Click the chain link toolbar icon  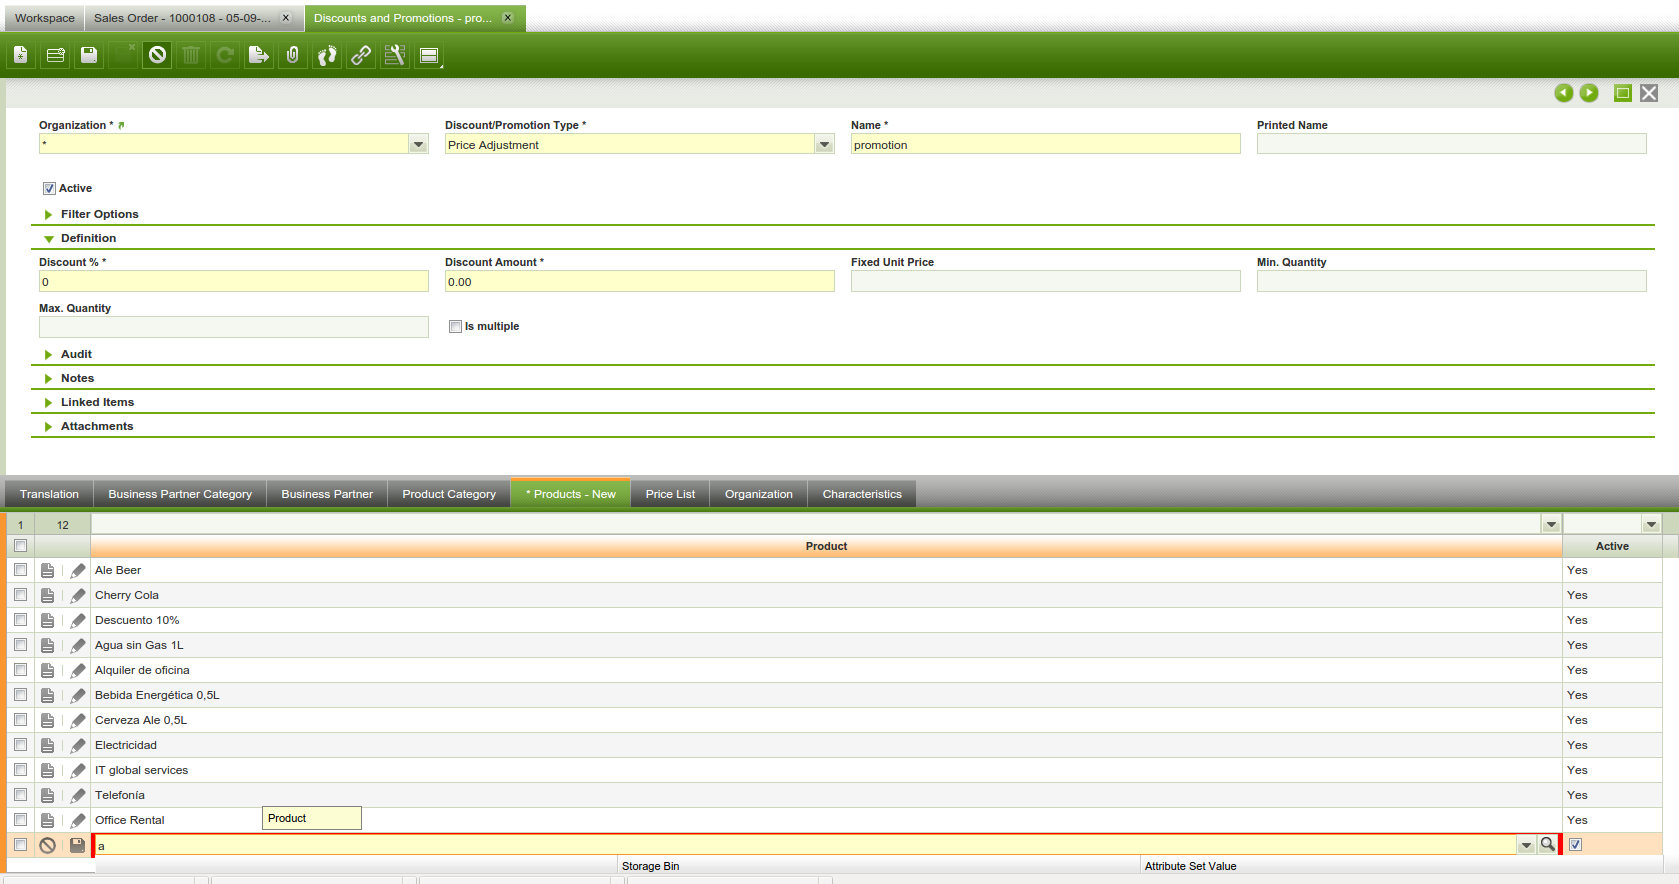coord(361,55)
